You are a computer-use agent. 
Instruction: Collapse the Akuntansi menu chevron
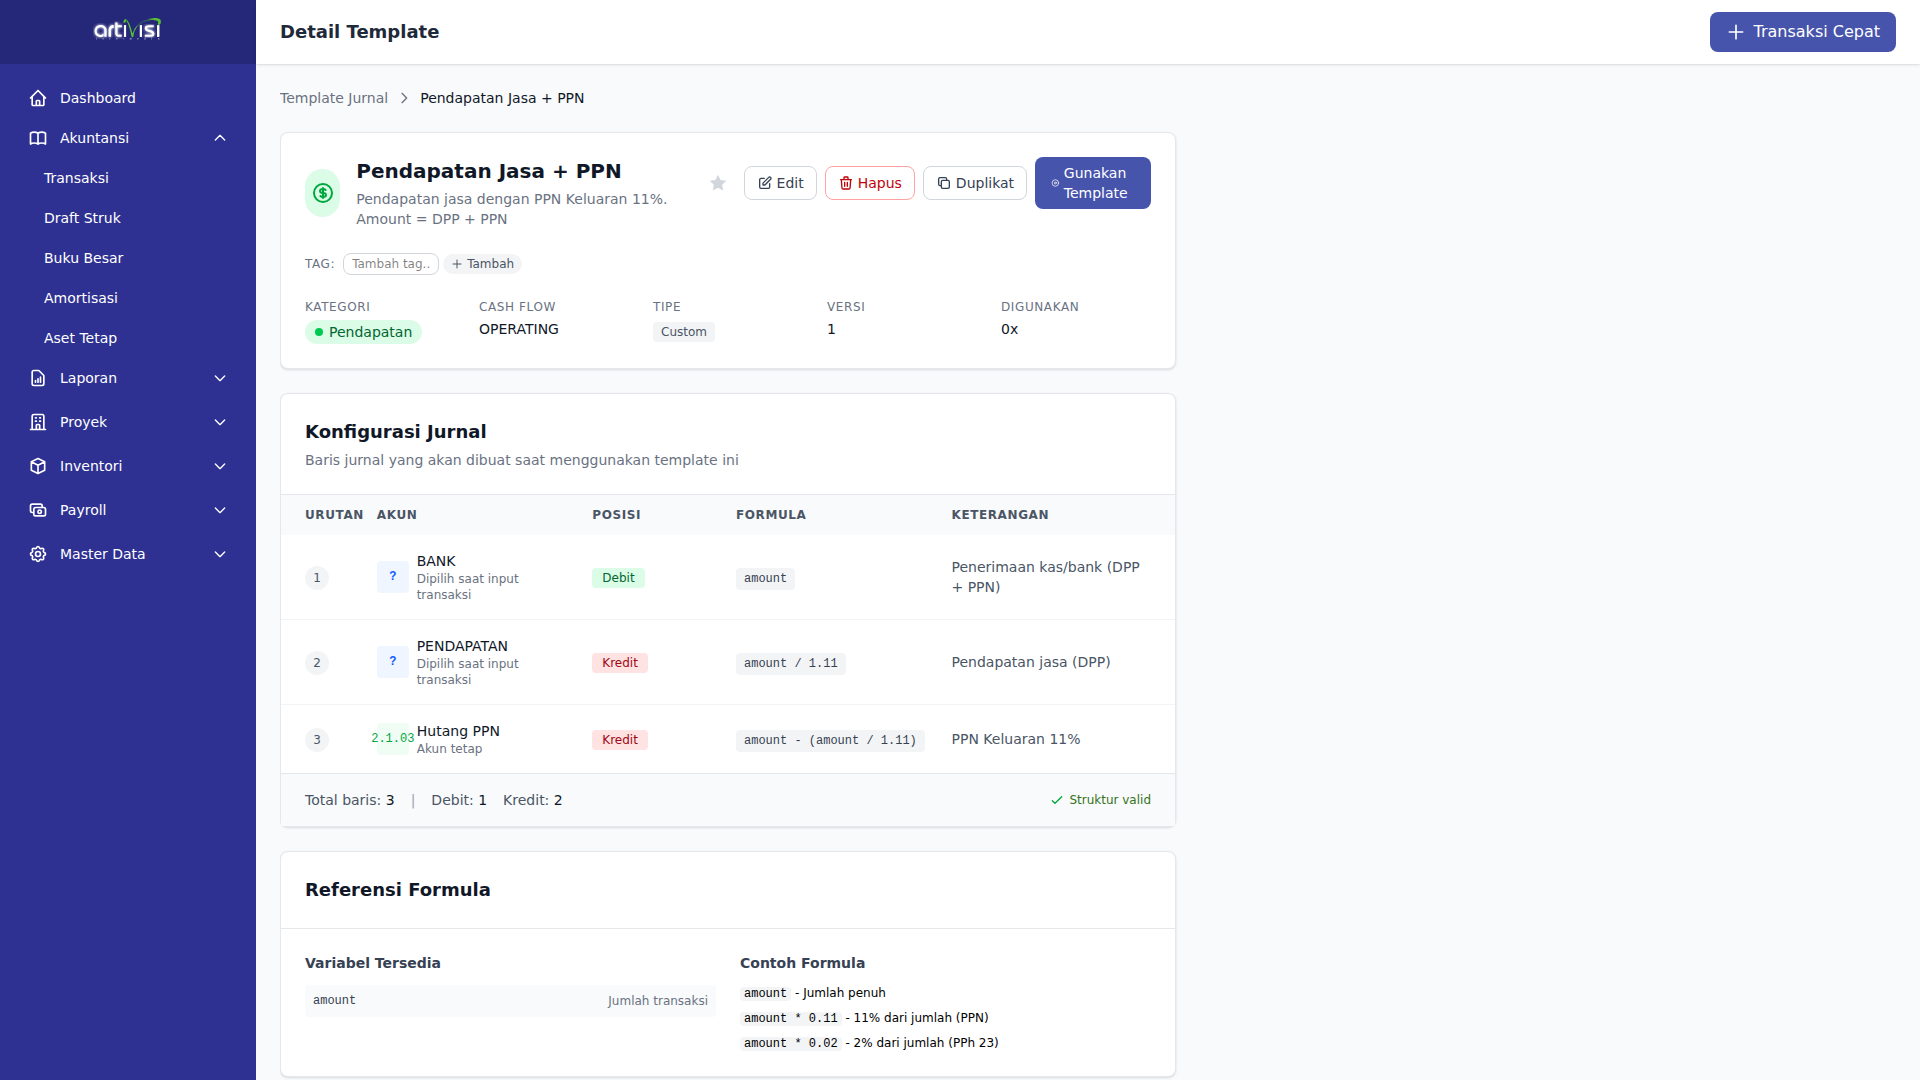pyautogui.click(x=220, y=138)
